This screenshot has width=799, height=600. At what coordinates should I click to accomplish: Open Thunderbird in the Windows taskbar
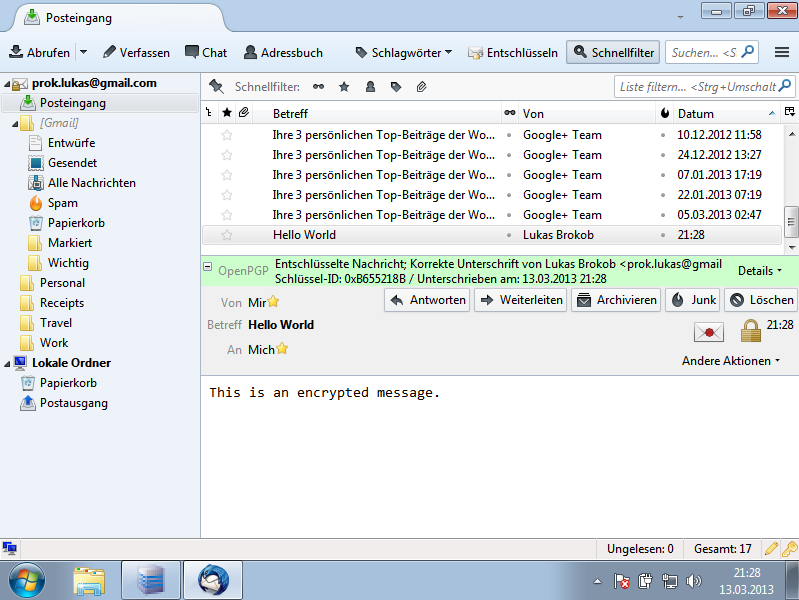(x=213, y=580)
